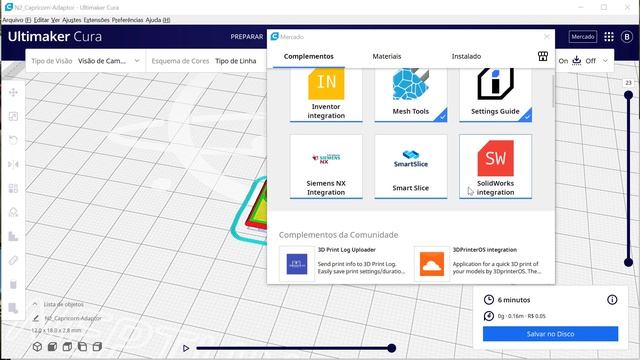Switch to left side view cube icon
The image size is (640, 360).
pos(82,347)
